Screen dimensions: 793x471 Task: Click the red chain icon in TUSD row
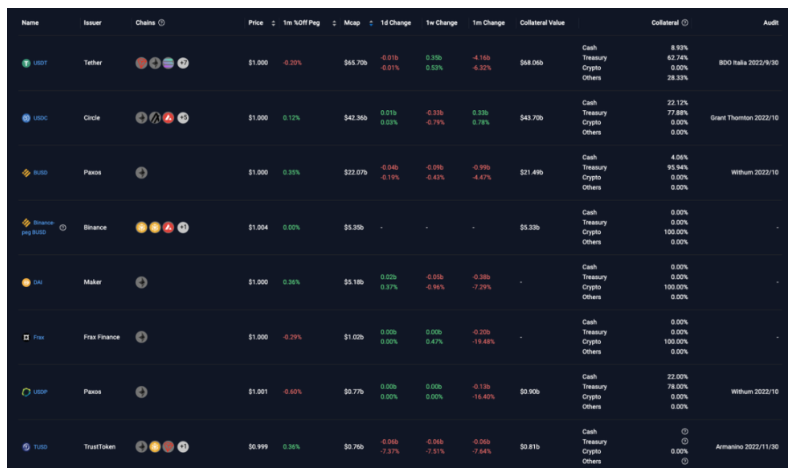[x=168, y=447]
